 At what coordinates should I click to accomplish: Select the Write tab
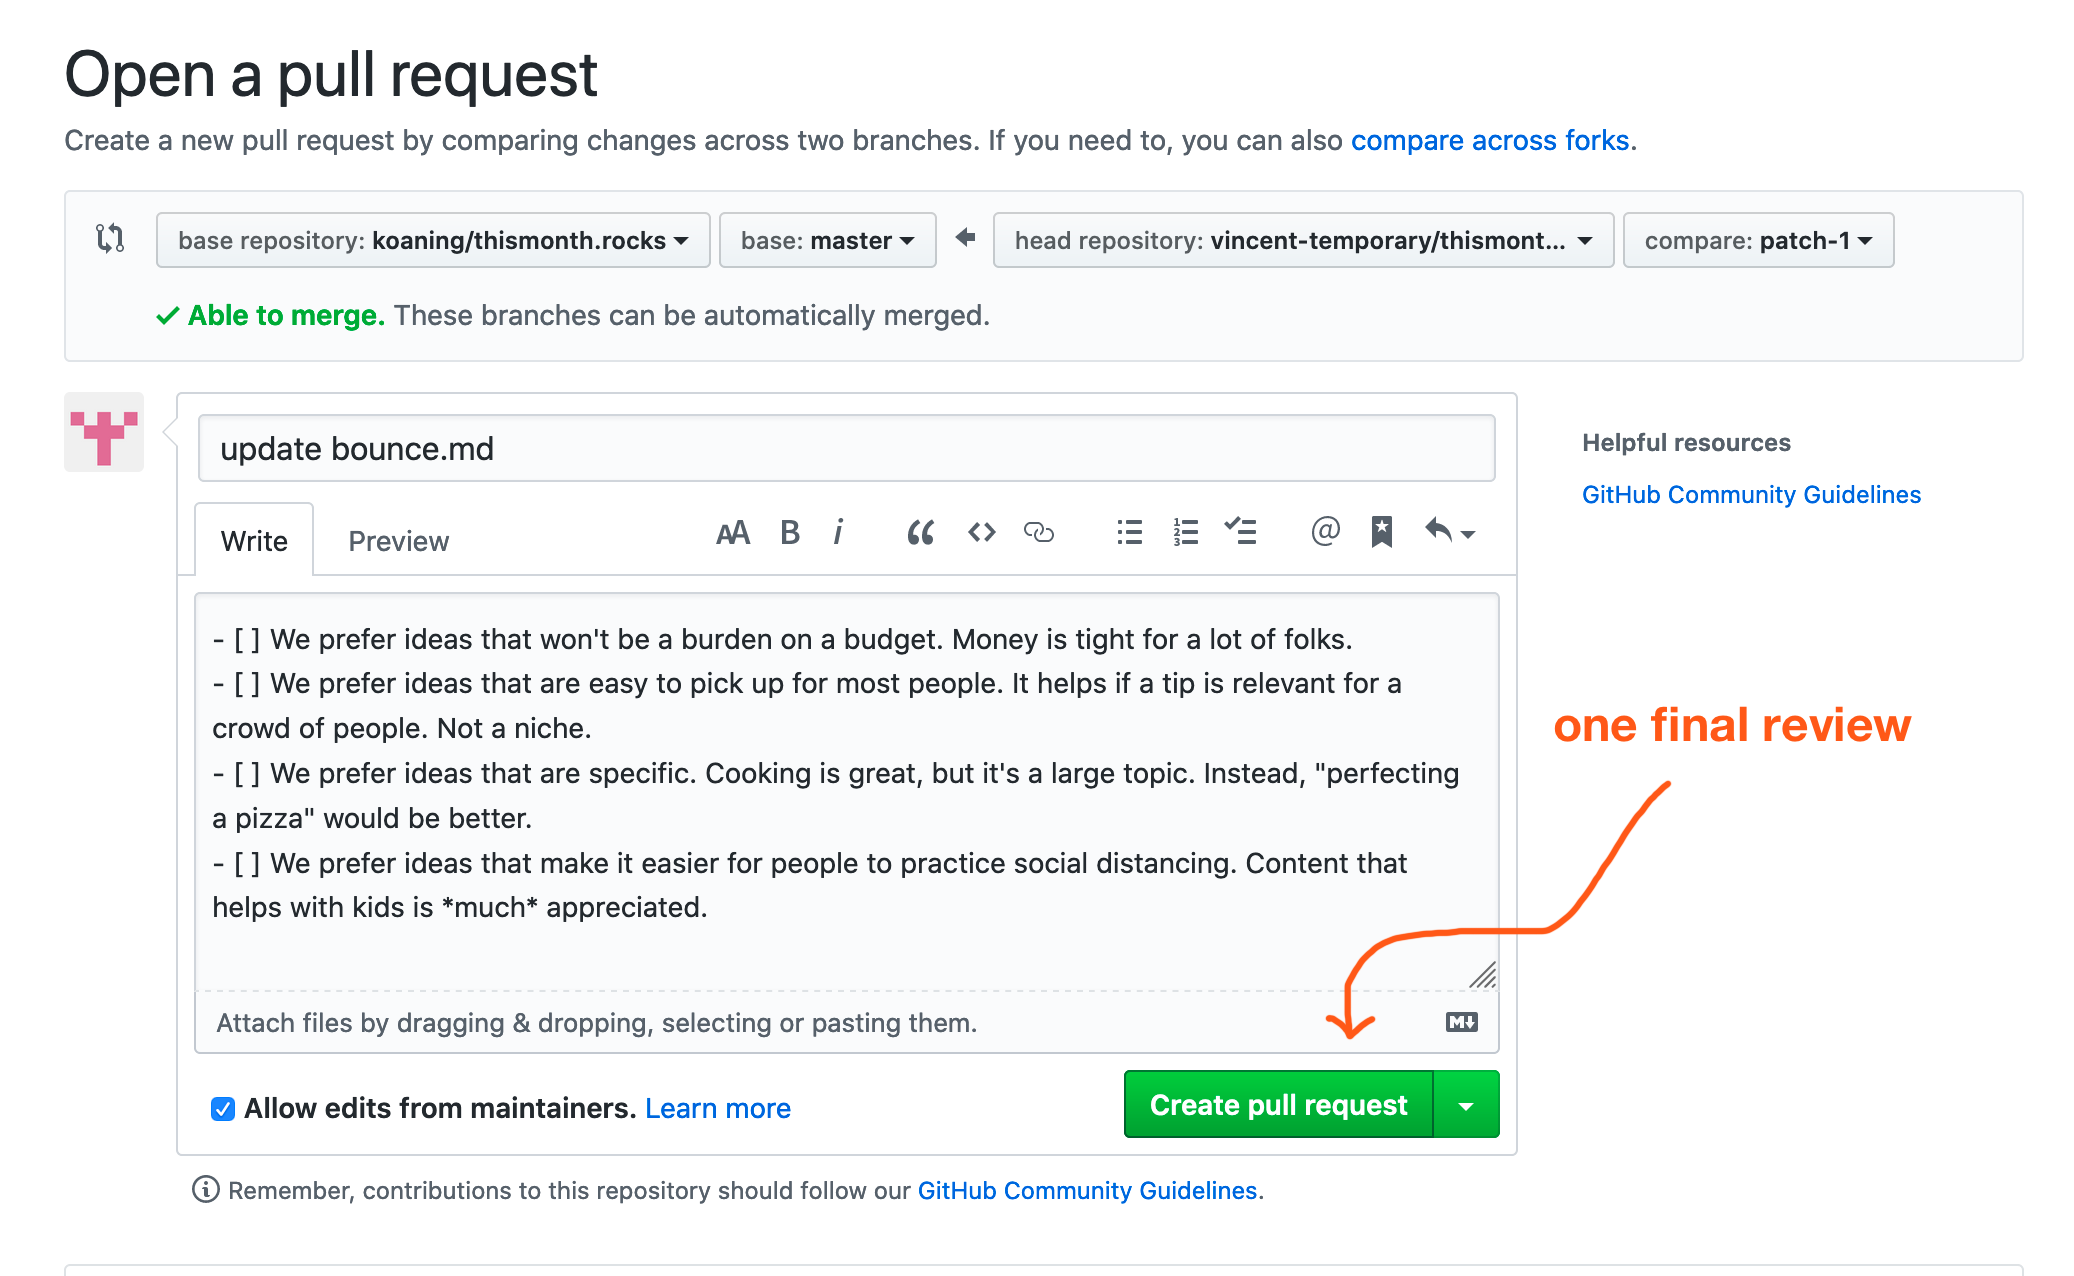254,540
